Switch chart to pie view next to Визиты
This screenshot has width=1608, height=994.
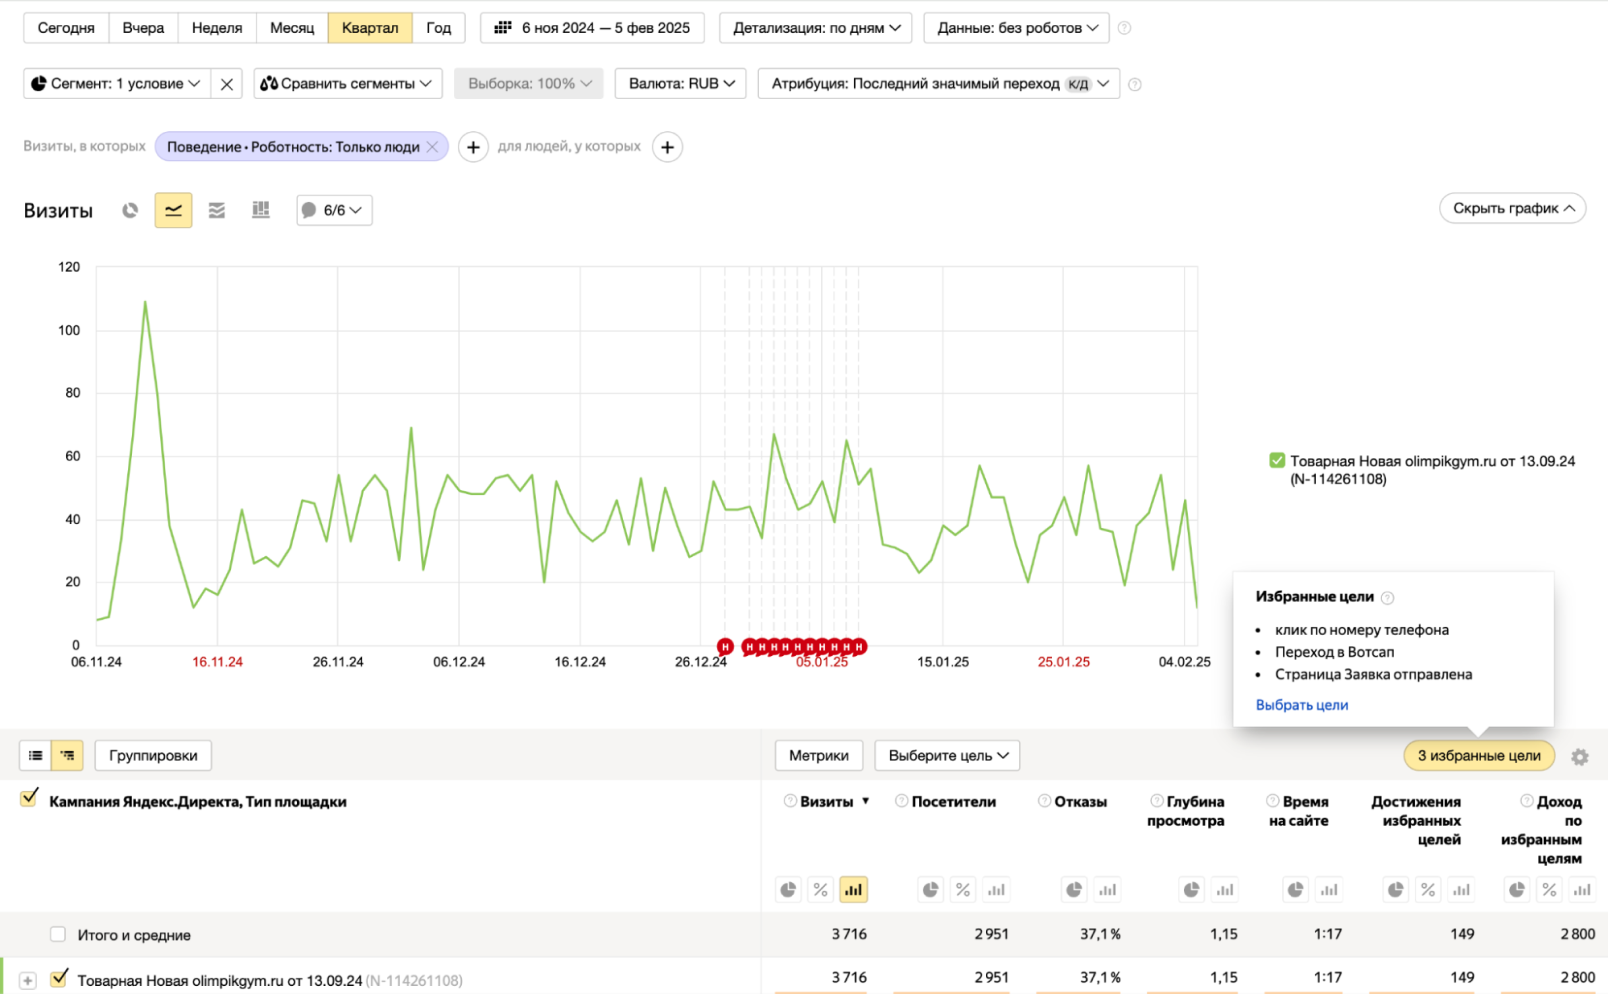tap(130, 210)
